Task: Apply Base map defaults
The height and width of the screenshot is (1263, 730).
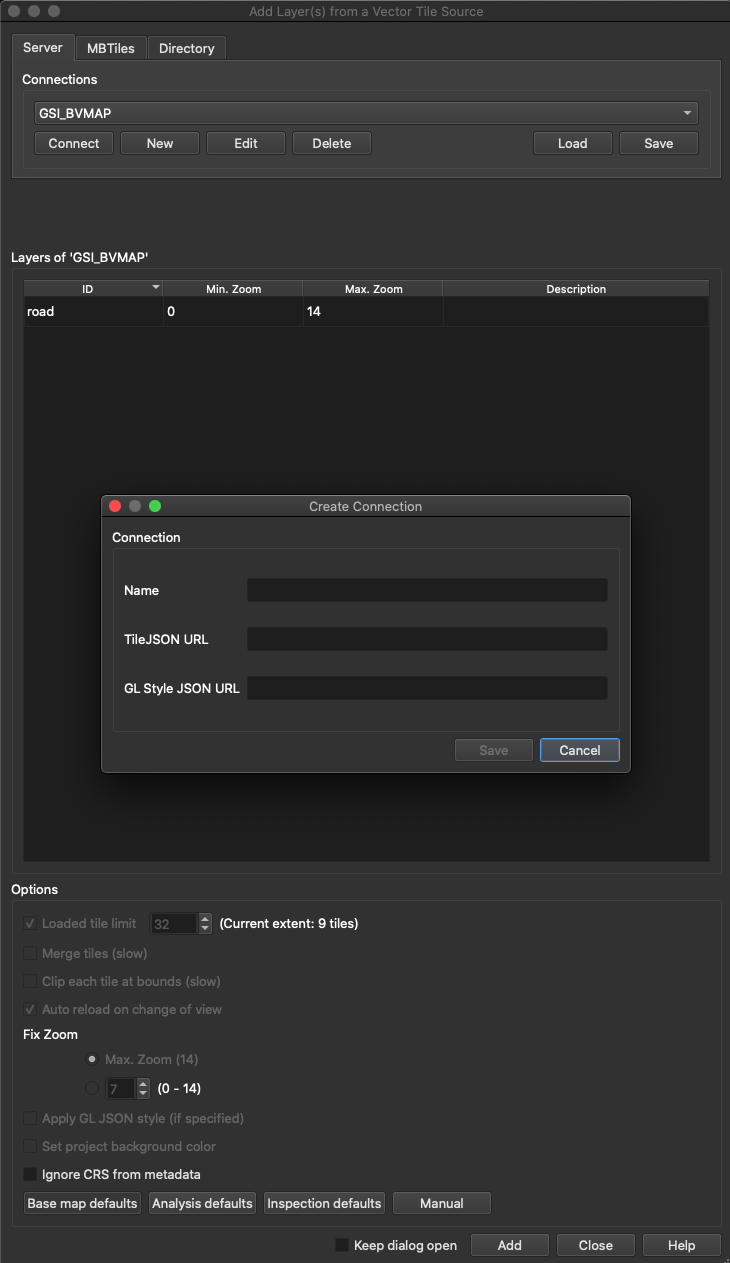Action: [82, 1203]
